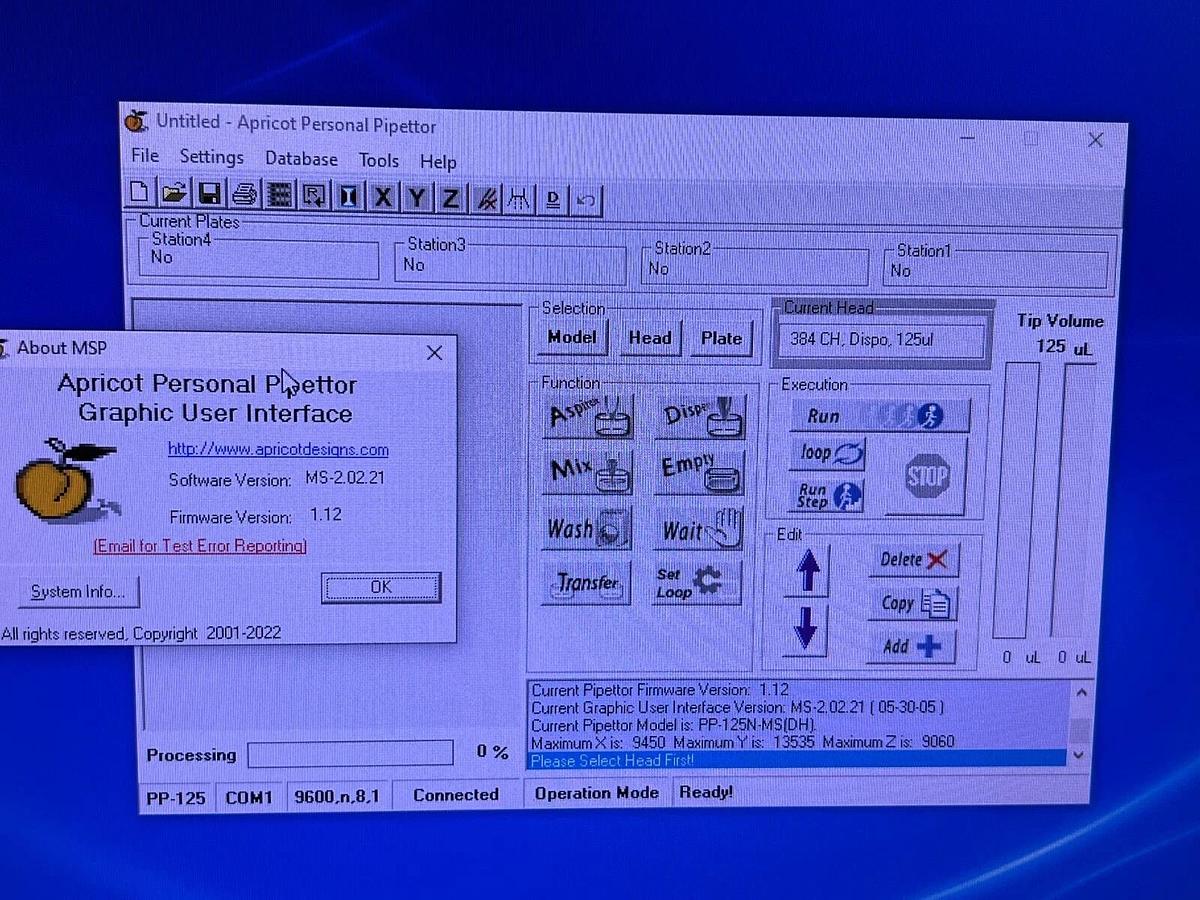Open a file with the folder icon
This screenshot has width=1200, height=900.
coord(175,194)
